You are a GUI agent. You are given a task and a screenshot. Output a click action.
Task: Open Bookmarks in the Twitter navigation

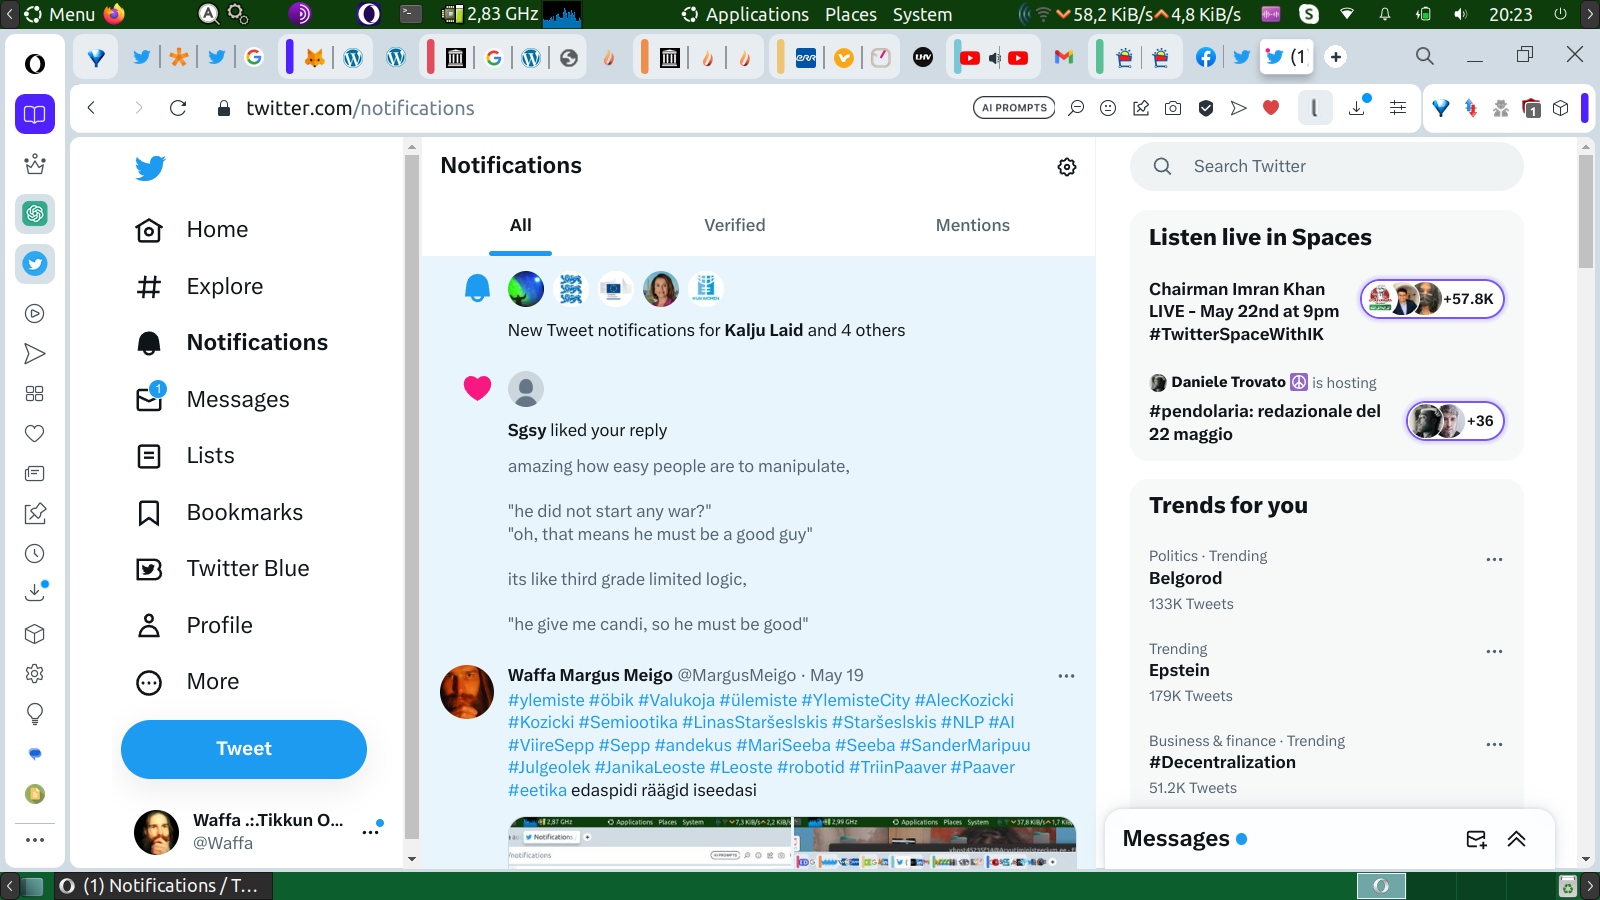244,512
